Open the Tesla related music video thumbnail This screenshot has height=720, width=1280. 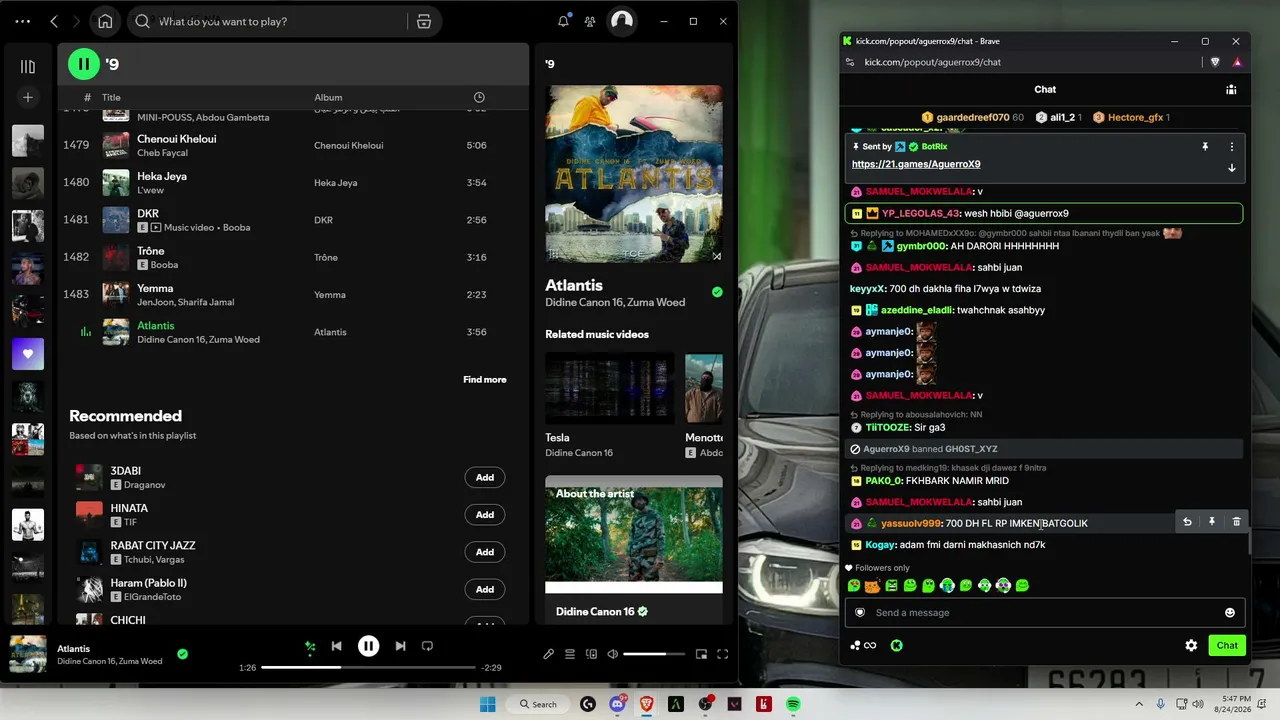tap(610, 388)
